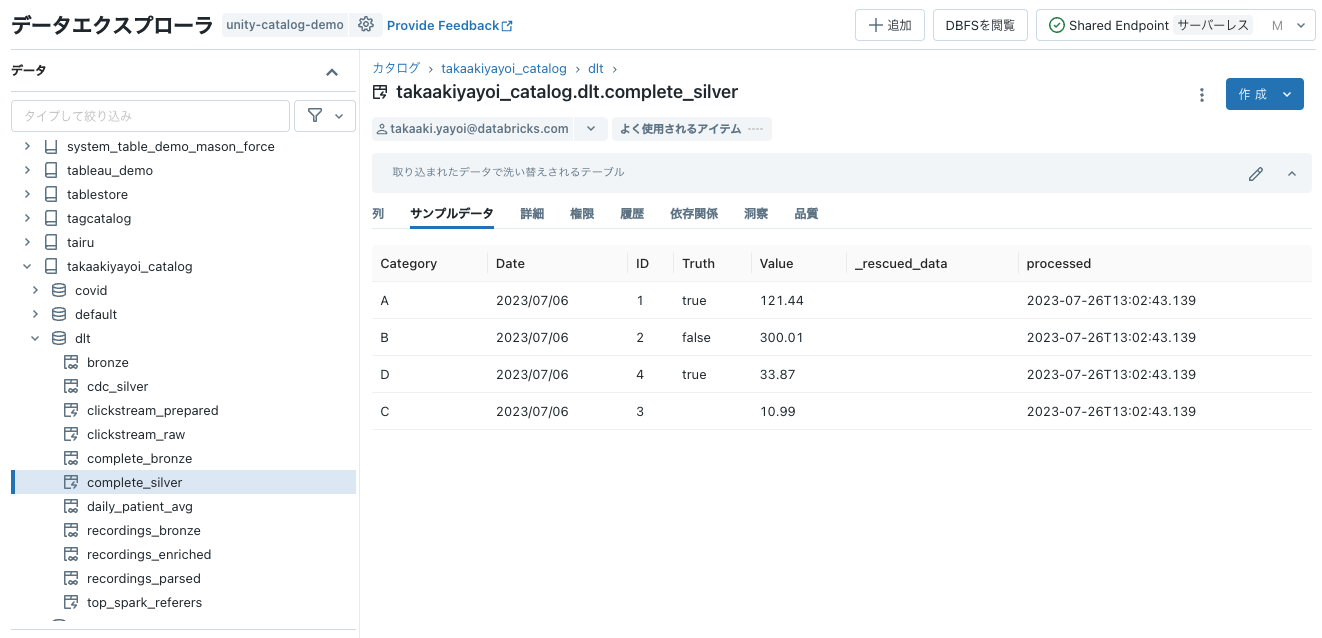
Task: Click the filter icon above the data tree
Action: pyautogui.click(x=317, y=115)
